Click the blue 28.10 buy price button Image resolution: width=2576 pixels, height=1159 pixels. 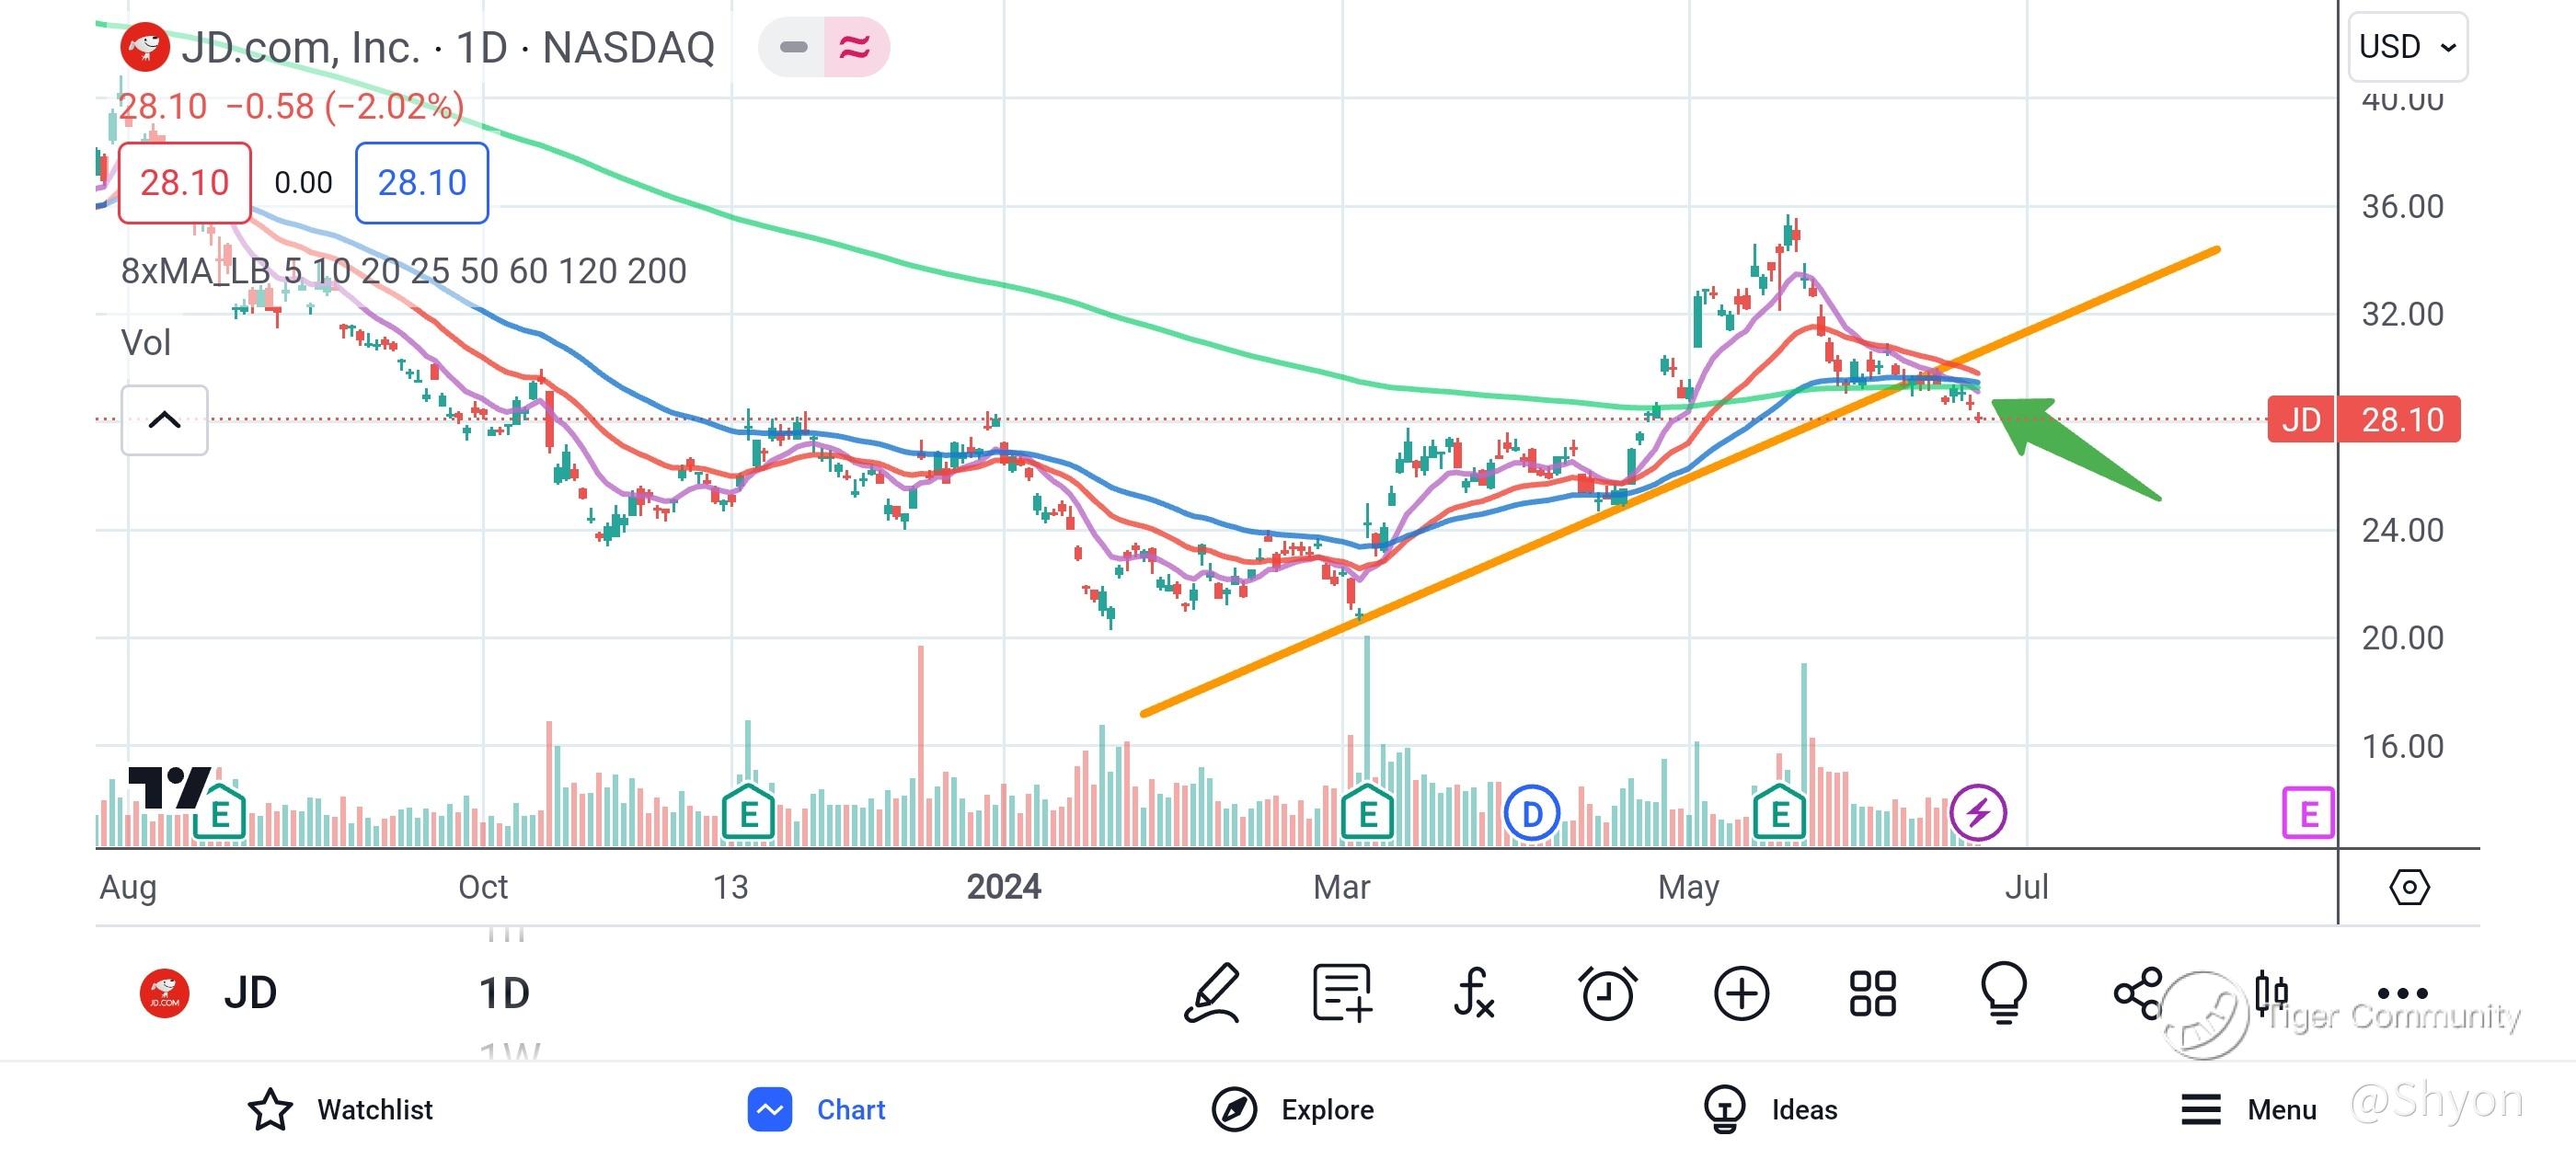click(421, 183)
